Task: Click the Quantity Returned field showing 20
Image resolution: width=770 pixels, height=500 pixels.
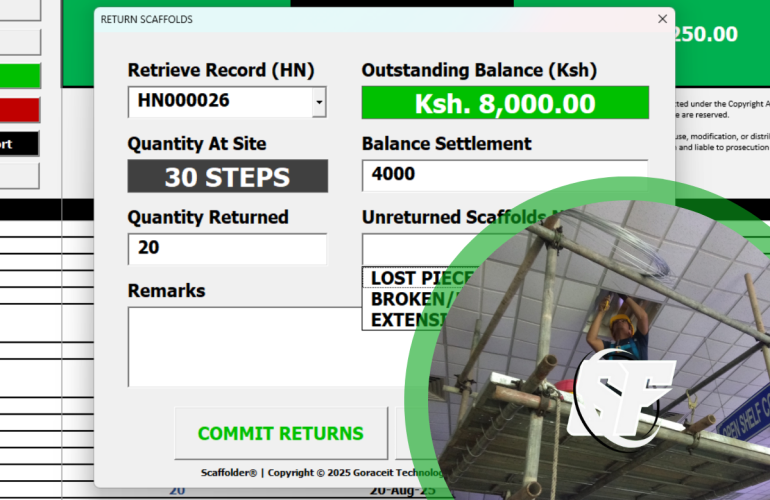Action: pyautogui.click(x=227, y=248)
